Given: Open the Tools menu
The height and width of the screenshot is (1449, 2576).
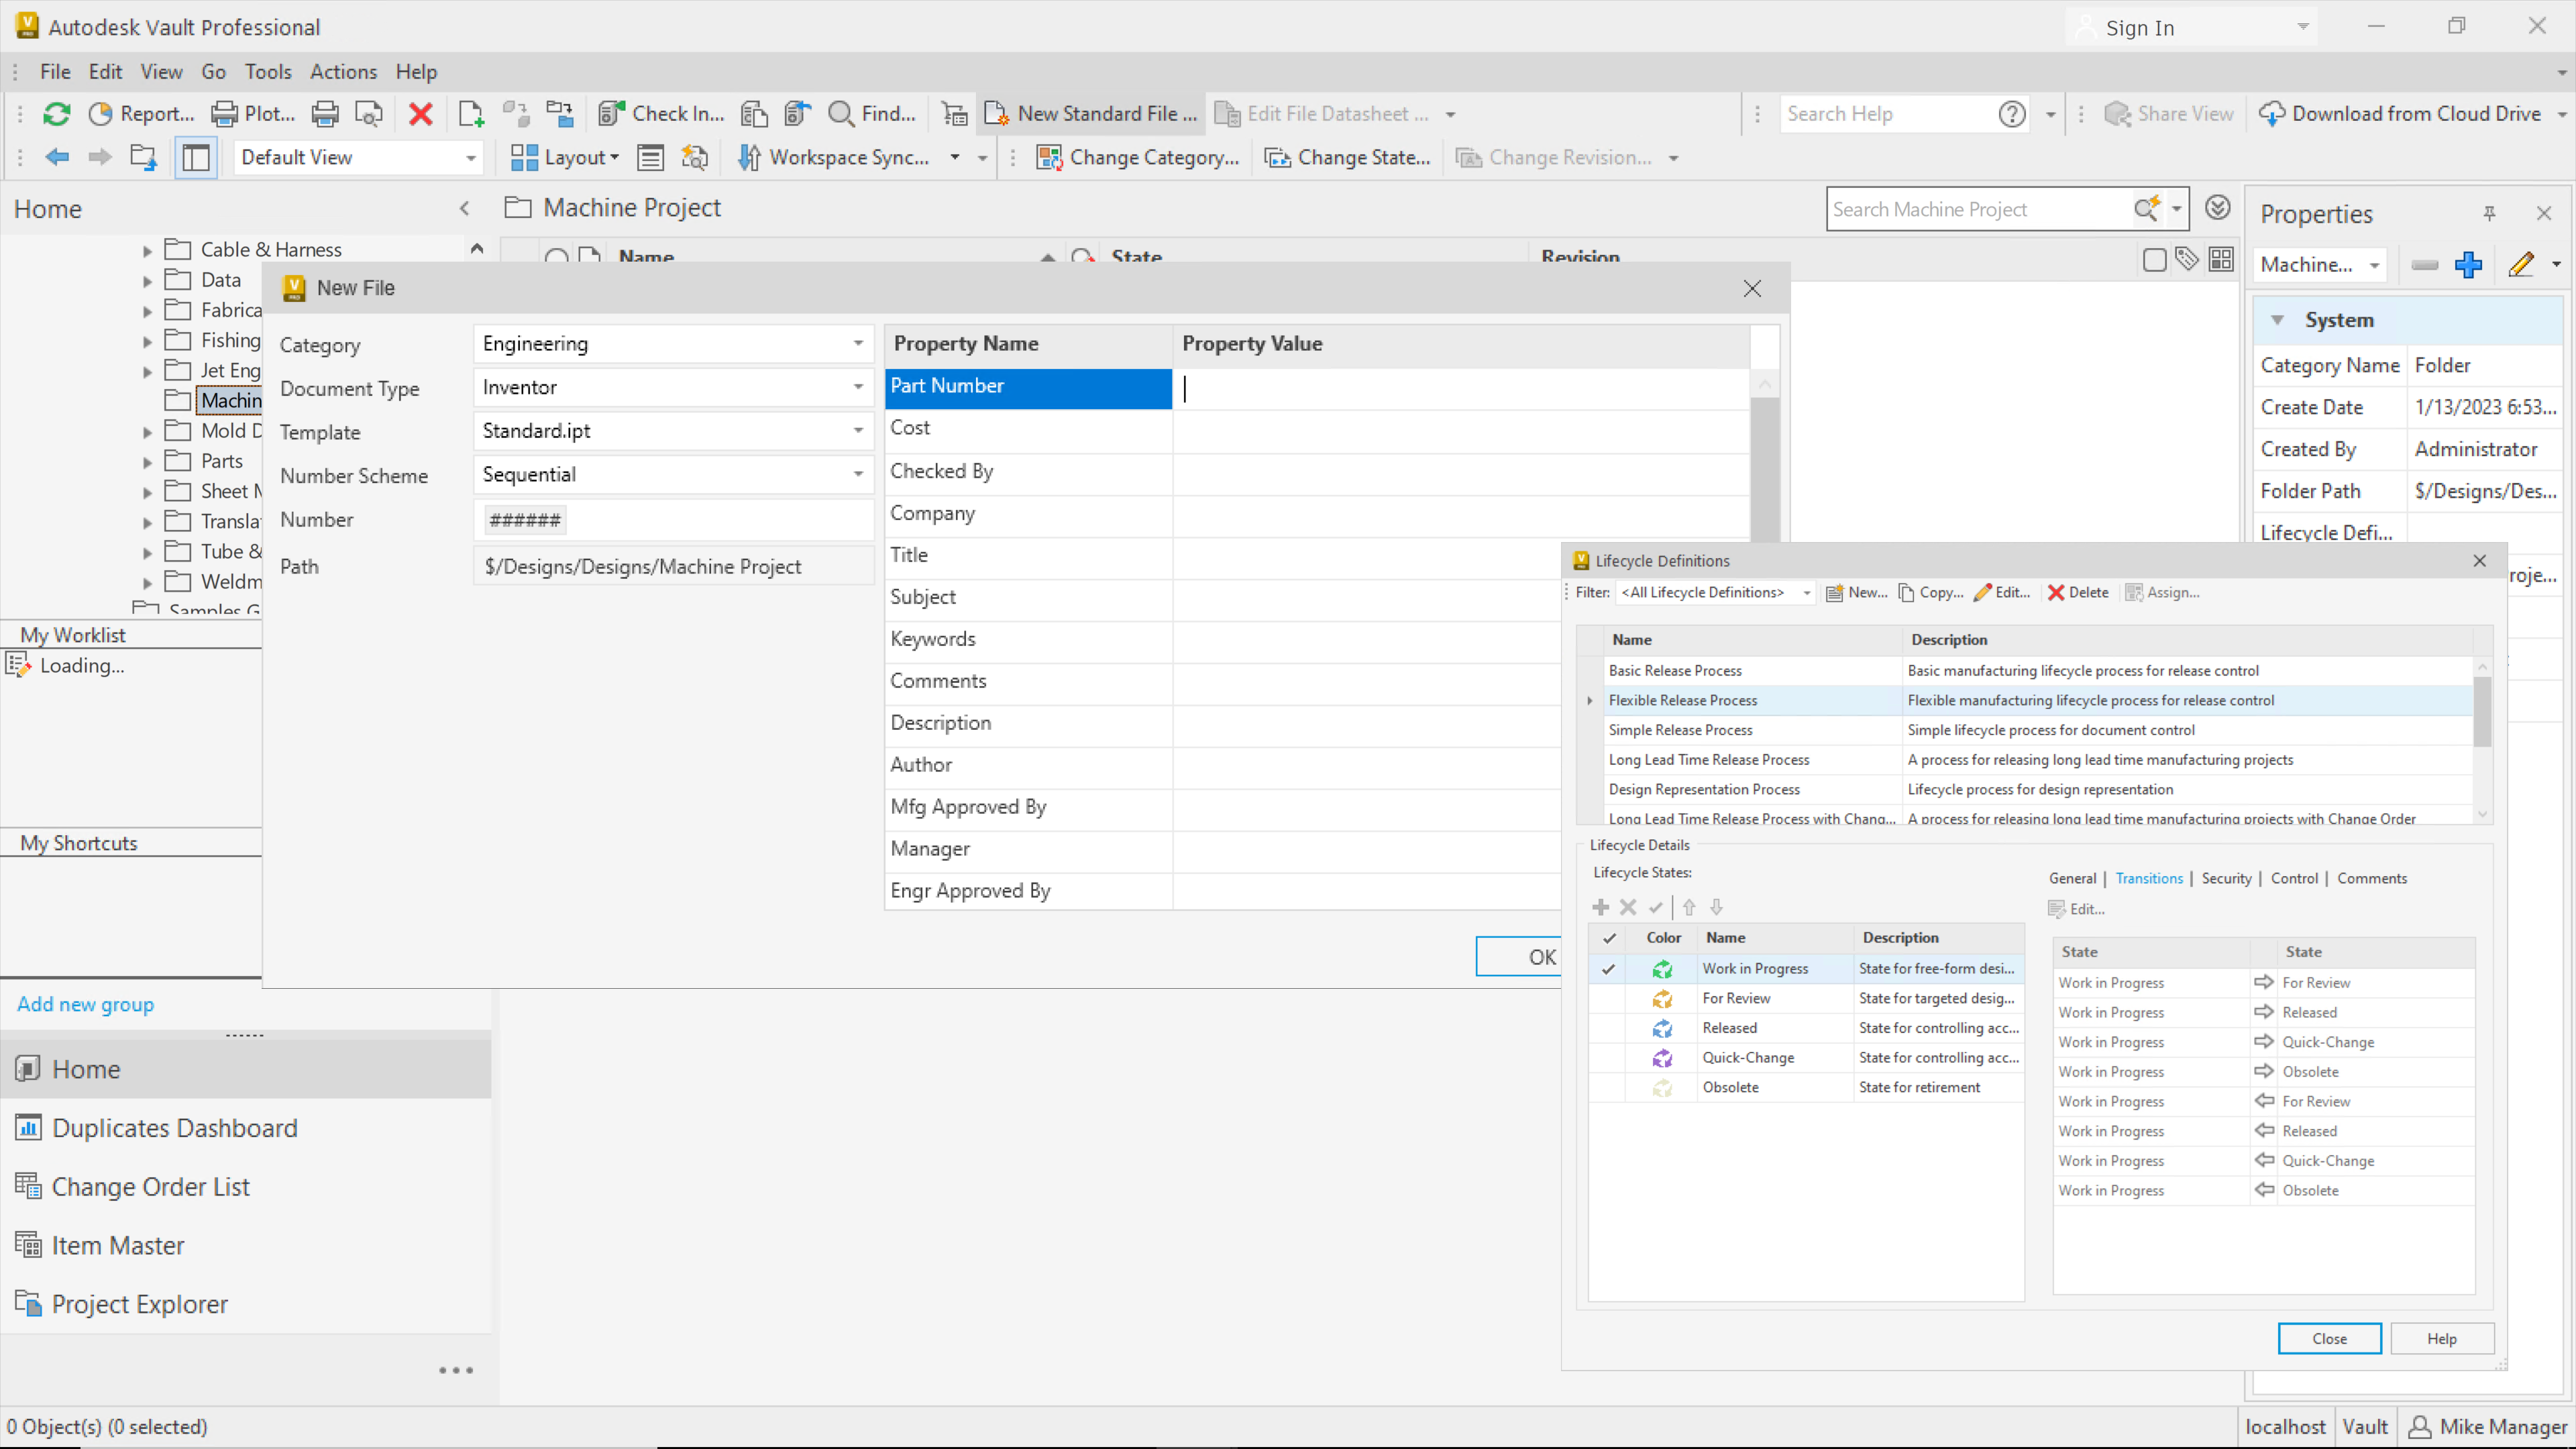Looking at the screenshot, I should [x=267, y=72].
